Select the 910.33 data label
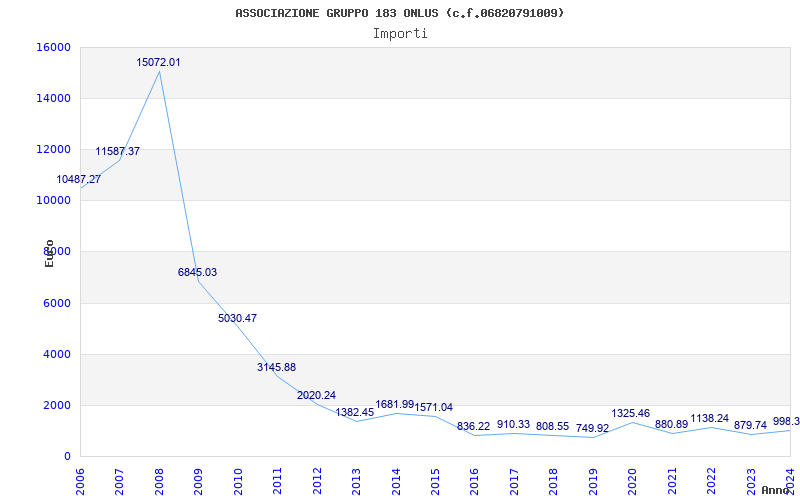 513,424
